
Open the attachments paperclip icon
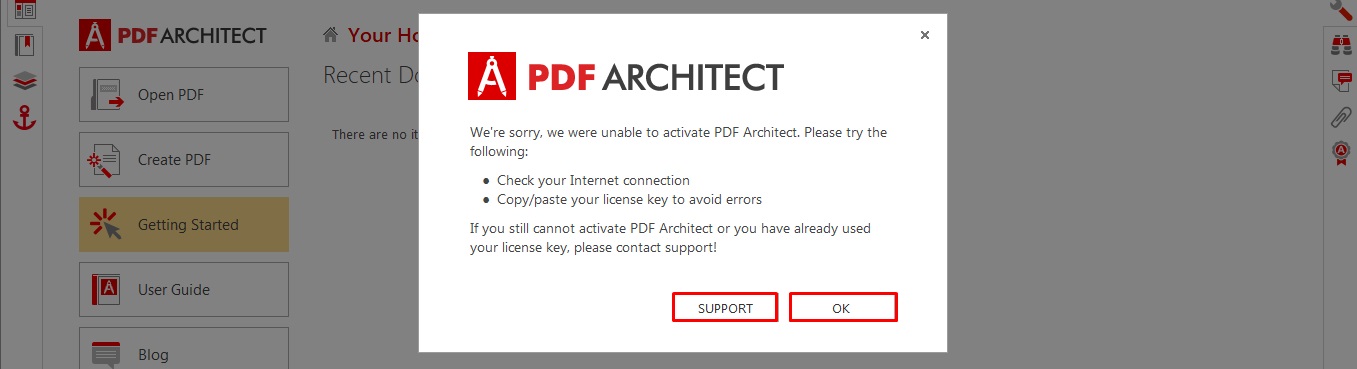[x=1341, y=118]
